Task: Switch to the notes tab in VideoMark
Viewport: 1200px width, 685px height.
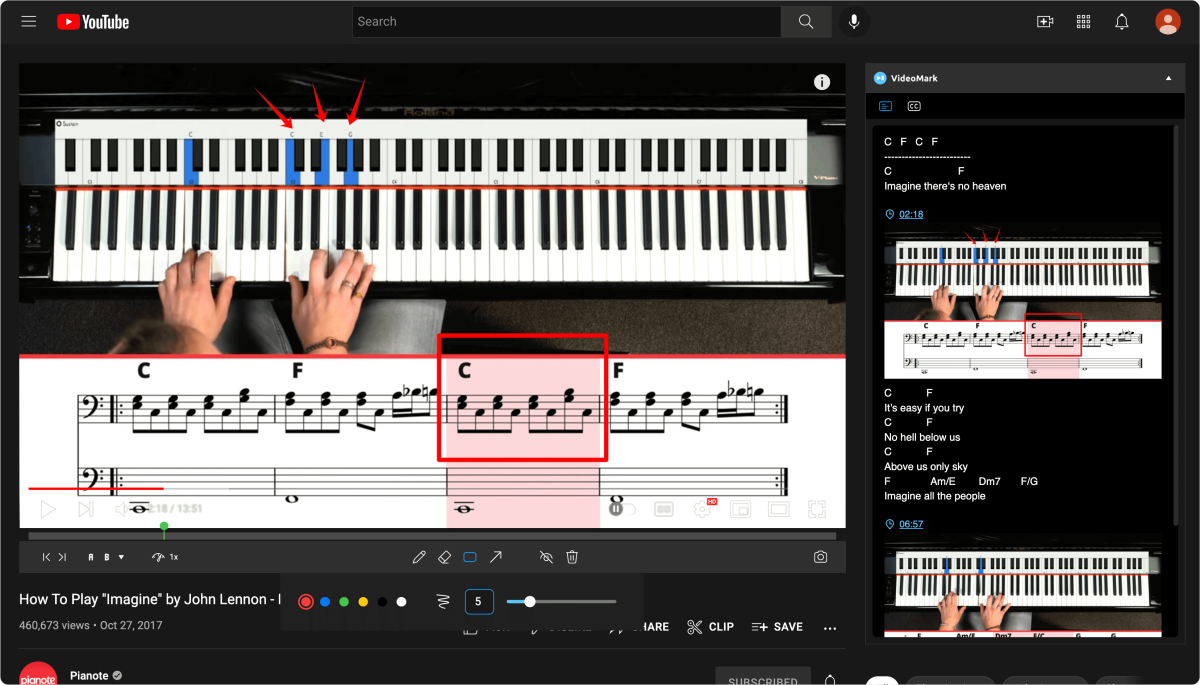Action: point(886,105)
